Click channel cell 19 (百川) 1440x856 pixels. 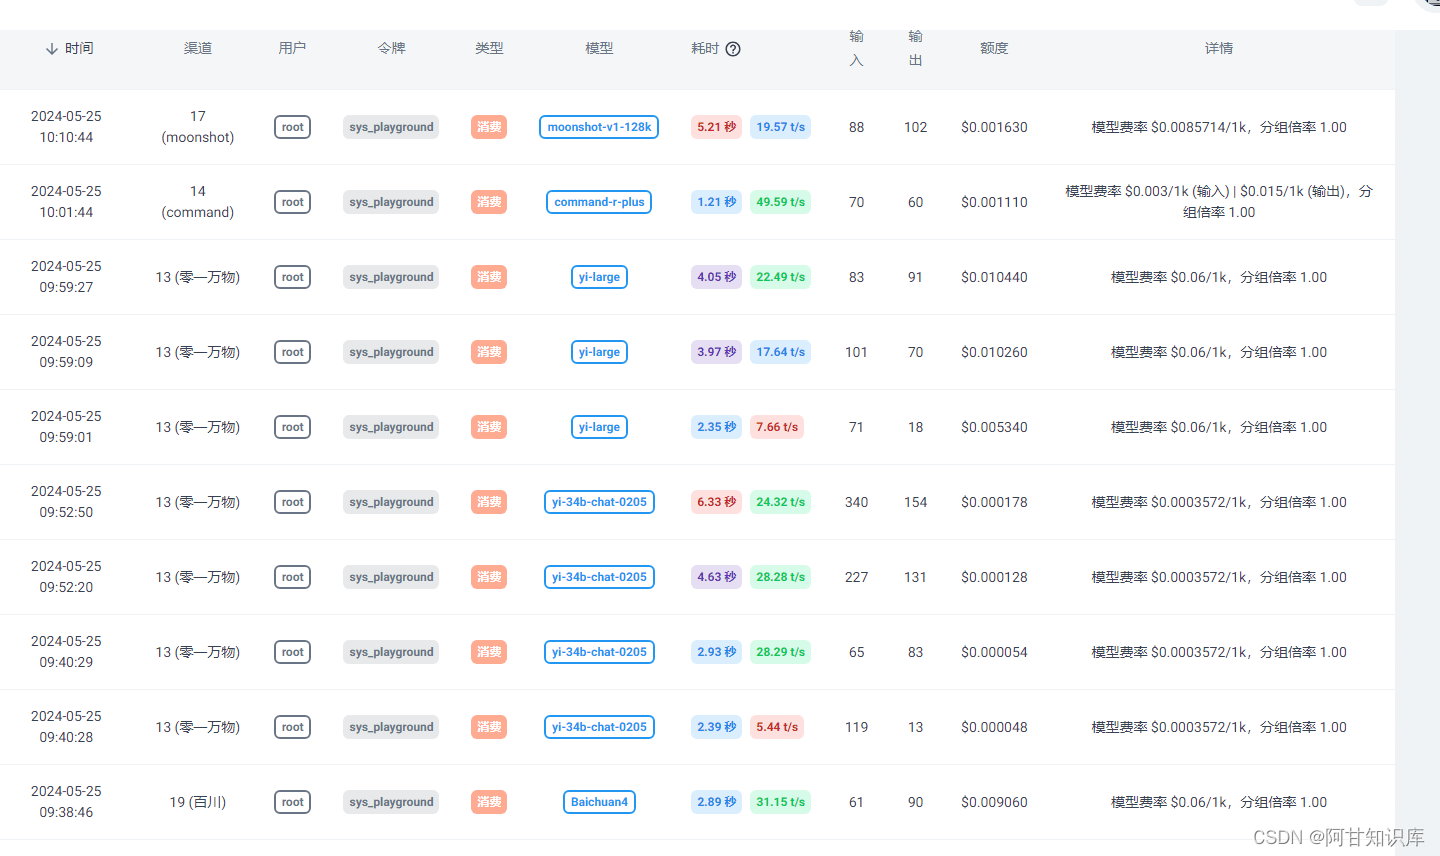[198, 802]
